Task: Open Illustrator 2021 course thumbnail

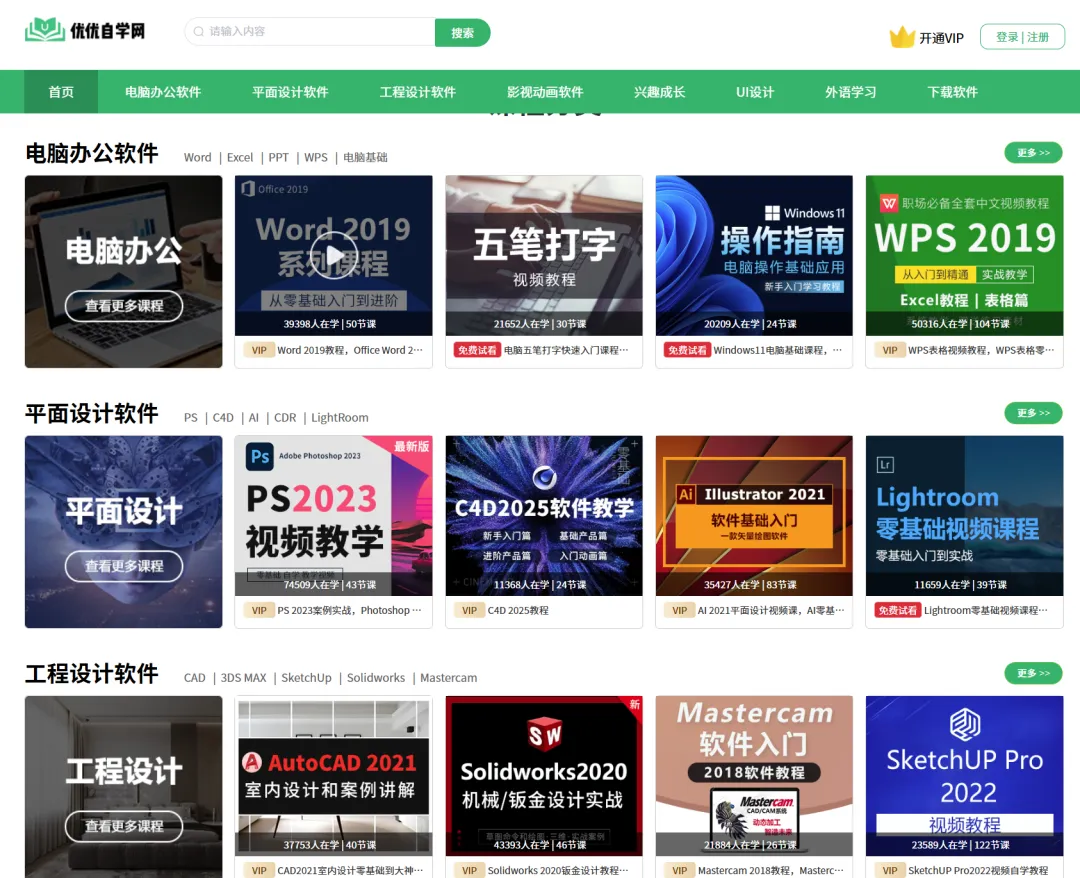Action: pyautogui.click(x=754, y=516)
